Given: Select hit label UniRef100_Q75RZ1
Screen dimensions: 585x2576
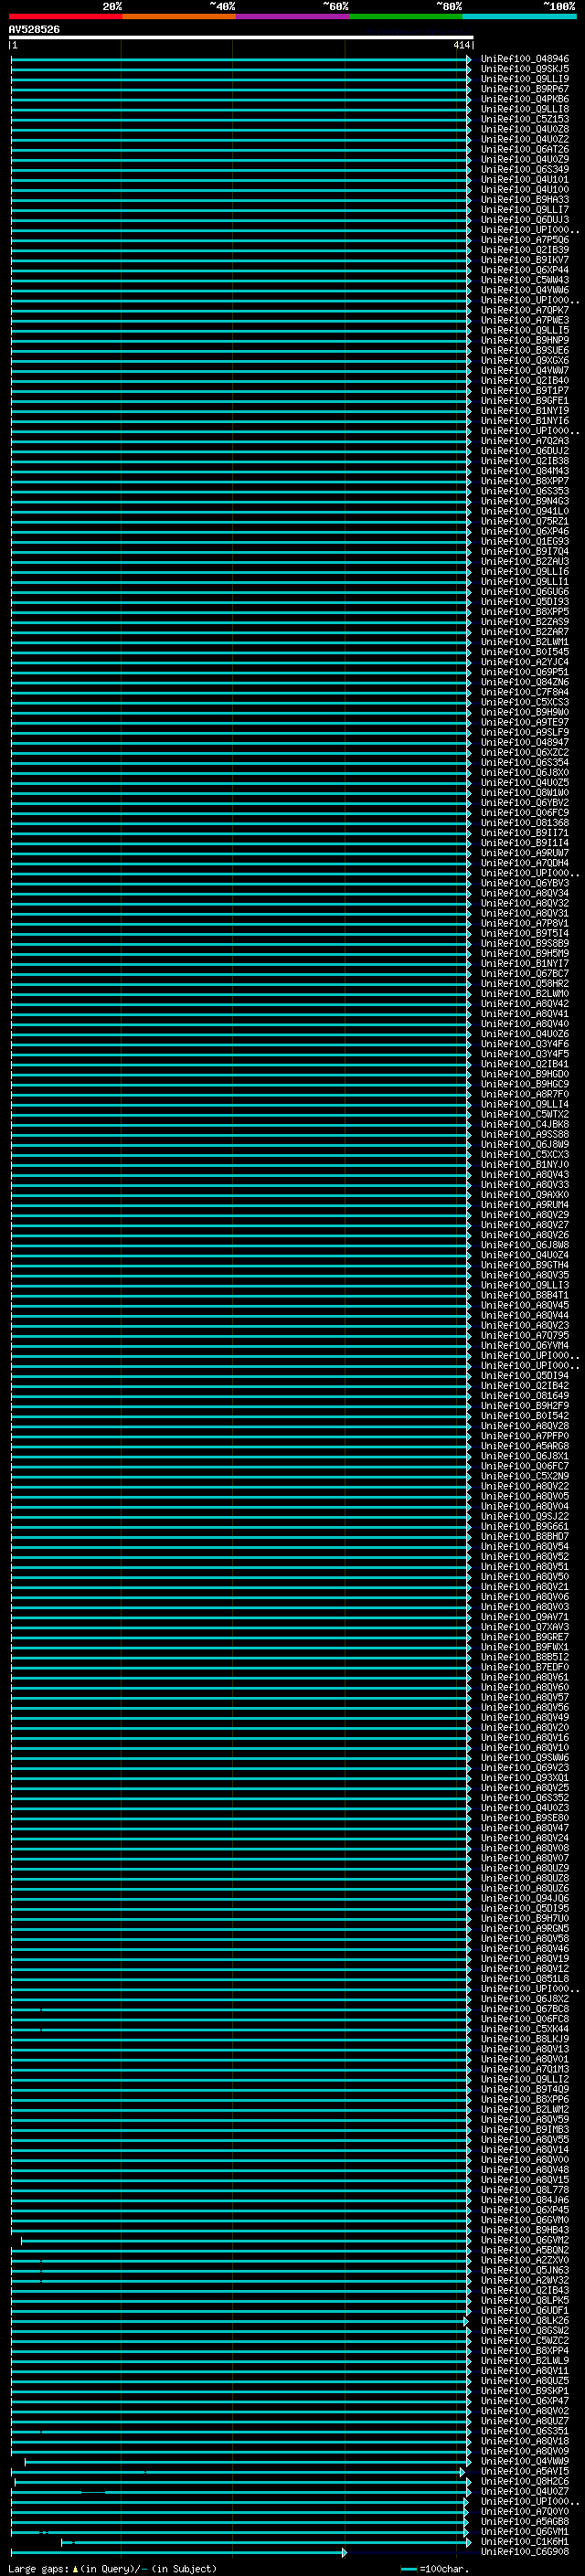Looking at the screenshot, I should pyautogui.click(x=525, y=521).
